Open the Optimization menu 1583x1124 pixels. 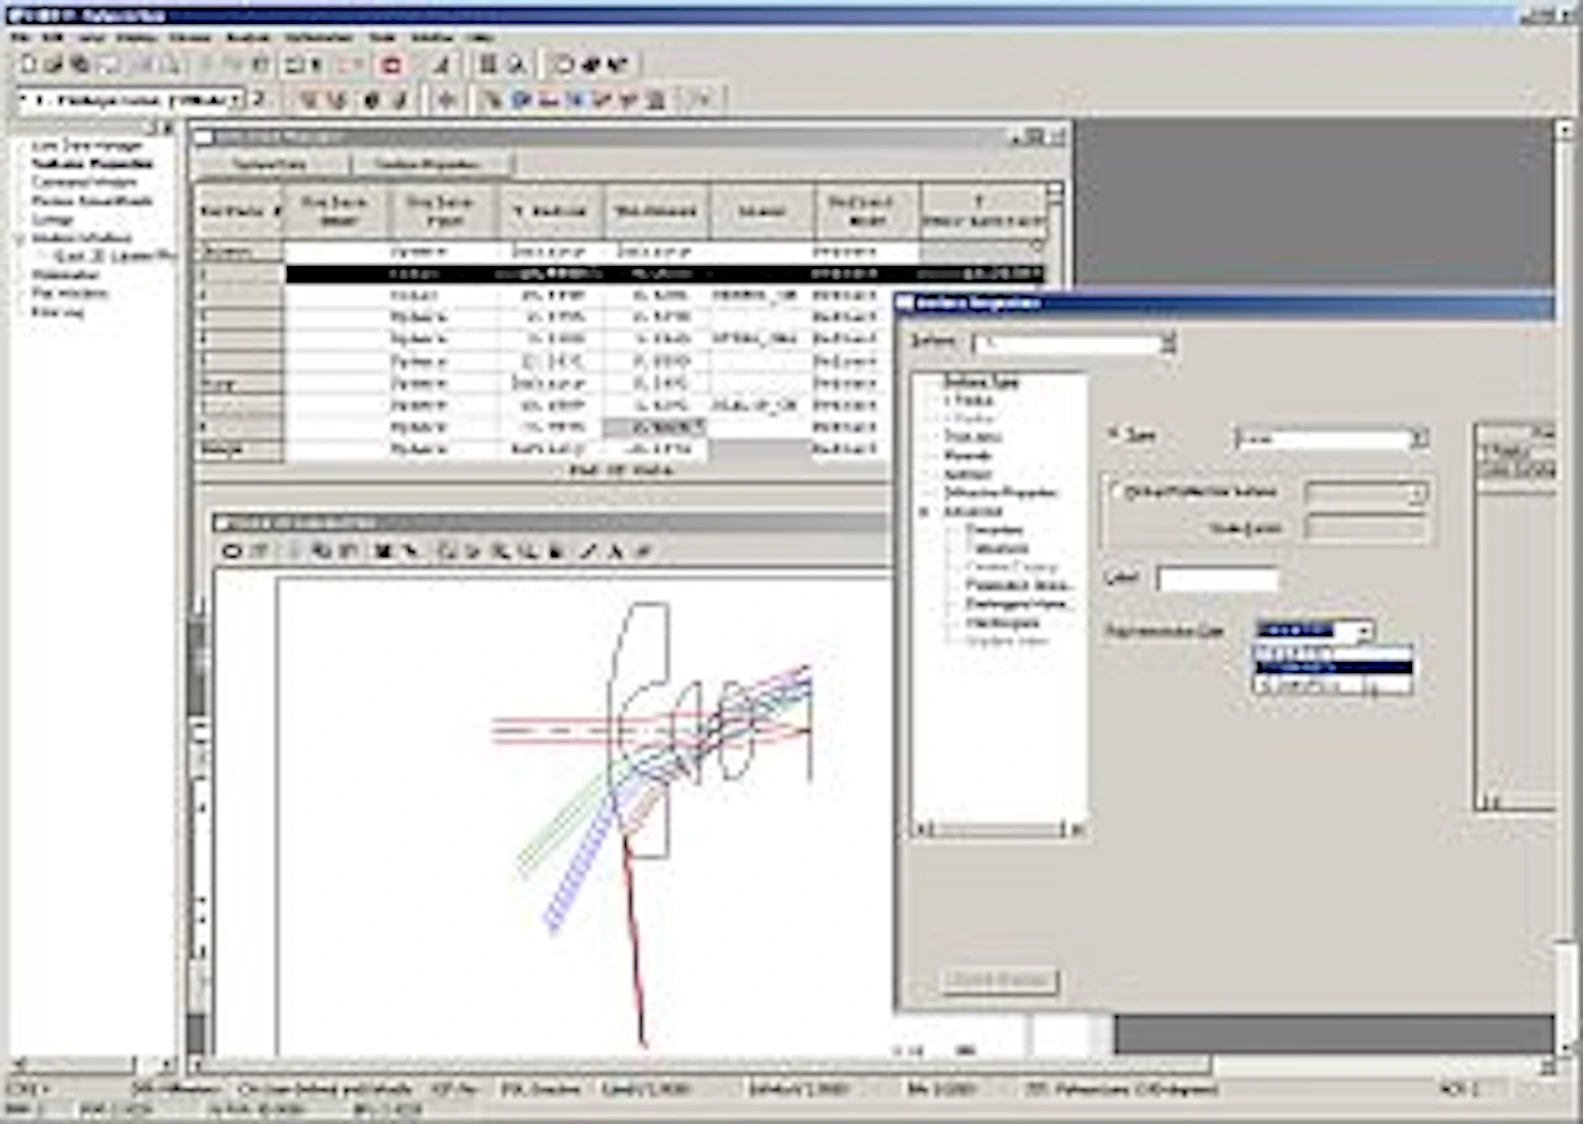coord(319,38)
